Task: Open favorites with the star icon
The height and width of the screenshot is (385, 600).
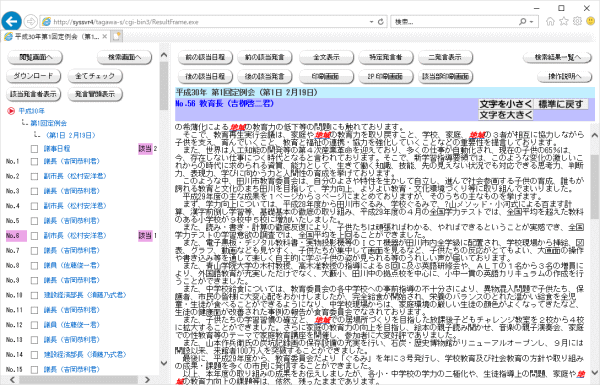Action: click(563, 21)
